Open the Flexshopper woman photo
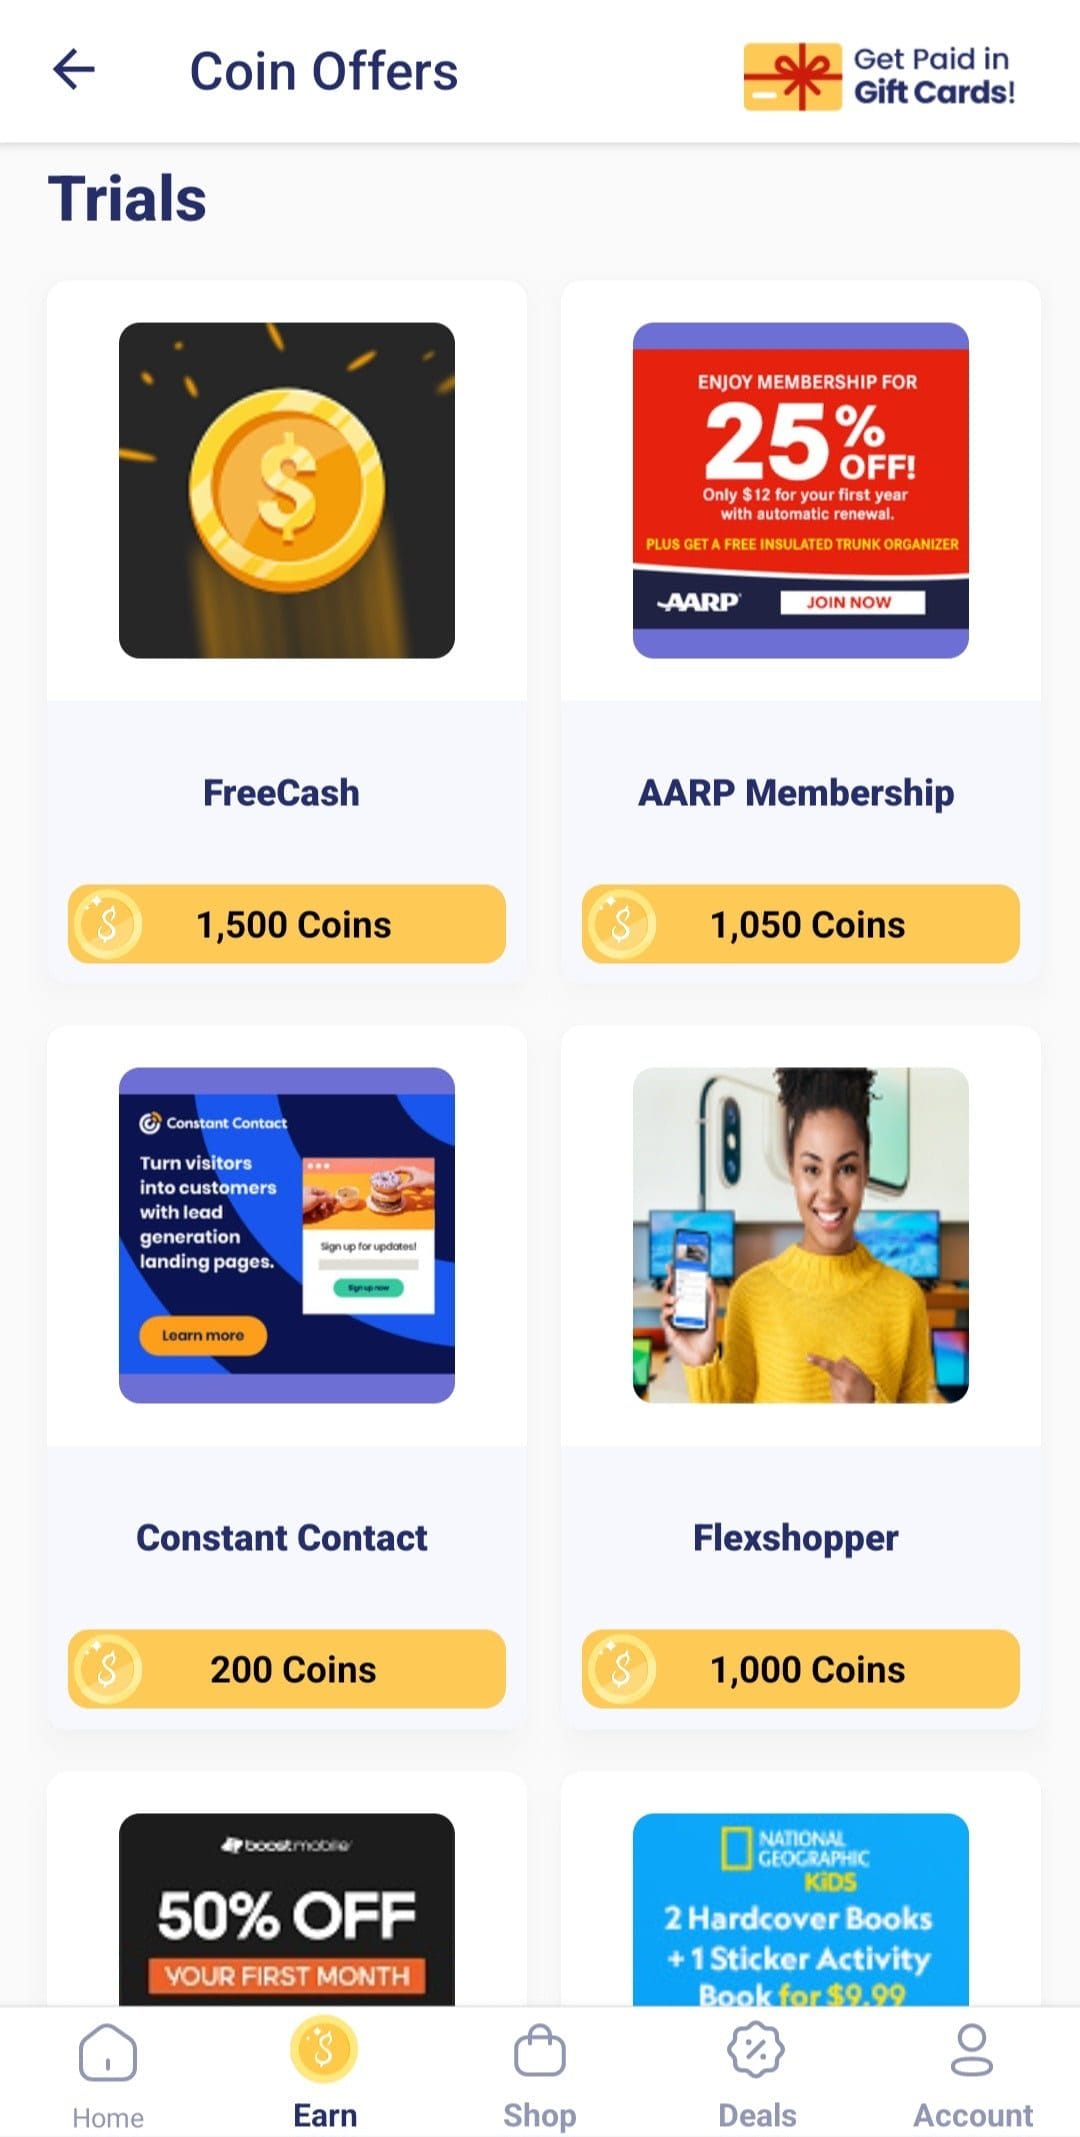The image size is (1080, 2137). [x=801, y=1235]
